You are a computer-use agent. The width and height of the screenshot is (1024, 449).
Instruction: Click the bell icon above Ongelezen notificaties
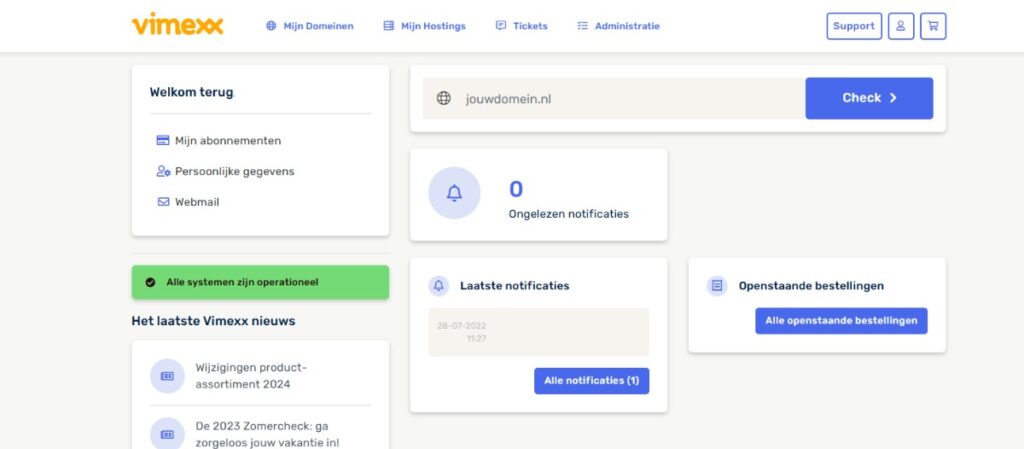pyautogui.click(x=454, y=193)
